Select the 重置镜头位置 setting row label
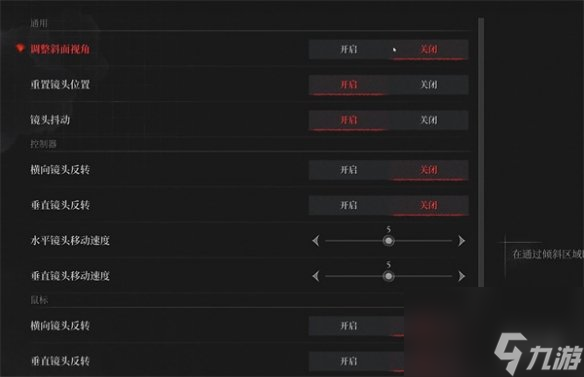The width and height of the screenshot is (584, 377). [60, 85]
